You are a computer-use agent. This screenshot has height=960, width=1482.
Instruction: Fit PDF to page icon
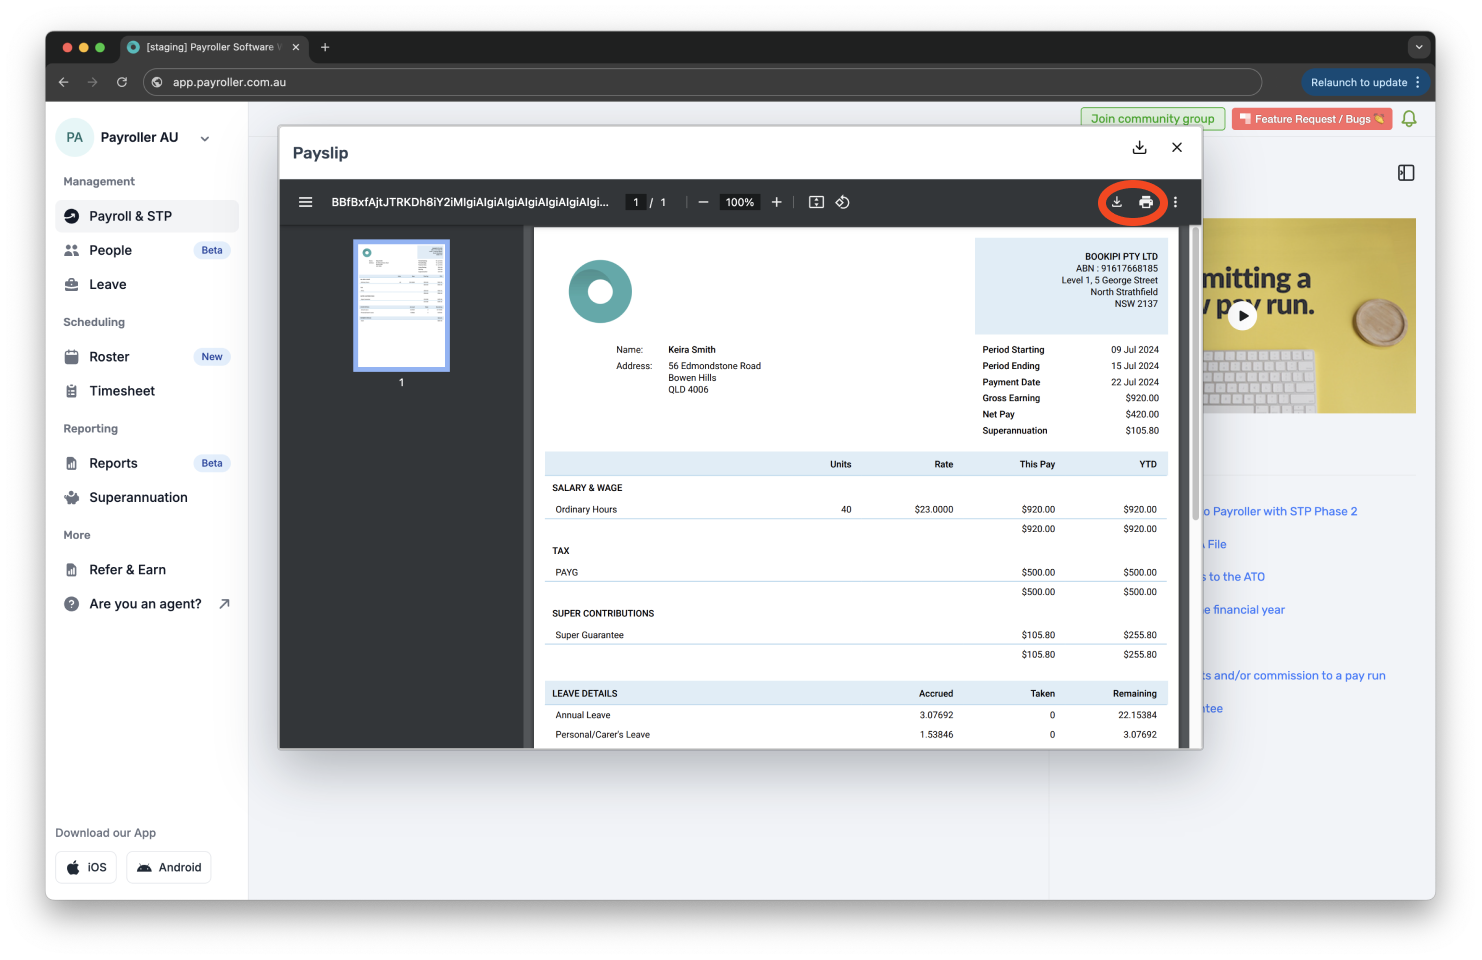tap(816, 202)
